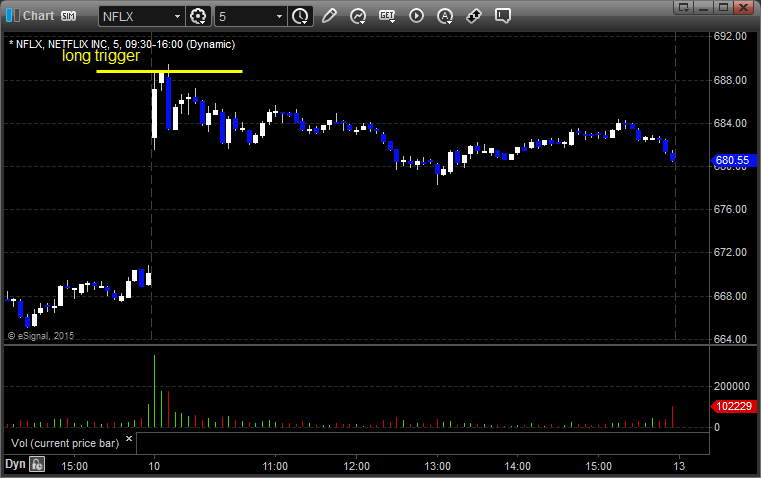The width and height of the screenshot is (761, 478).
Task: Select the yellow long trigger text annotation
Action: click(101, 55)
